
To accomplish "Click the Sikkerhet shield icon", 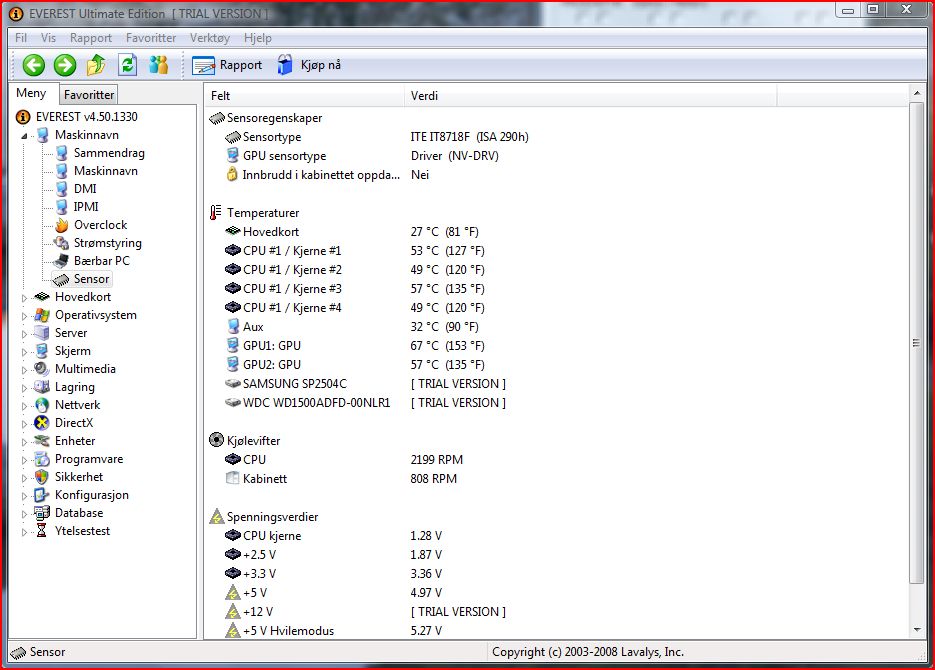I will point(42,477).
